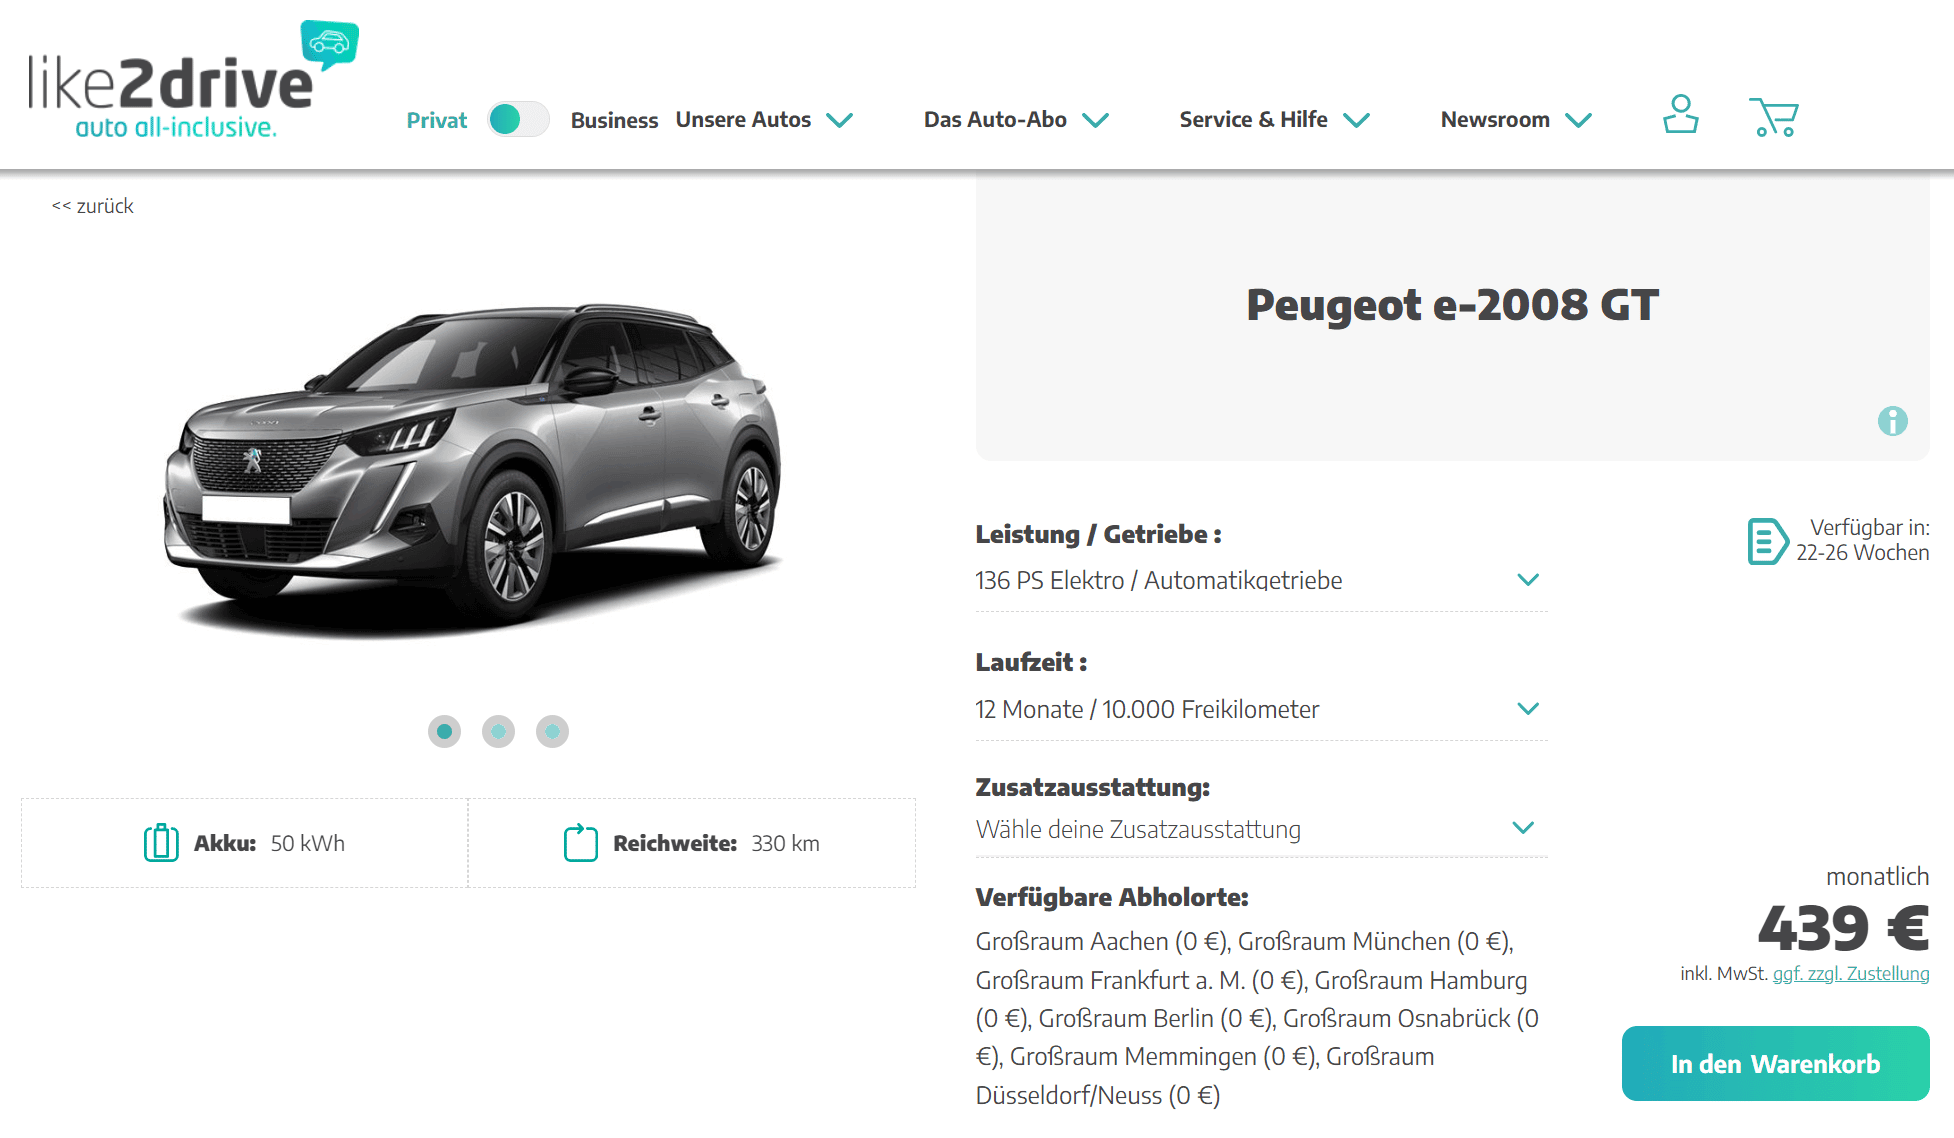Click the Akku battery icon
This screenshot has height=1138, width=1954.
[161, 843]
